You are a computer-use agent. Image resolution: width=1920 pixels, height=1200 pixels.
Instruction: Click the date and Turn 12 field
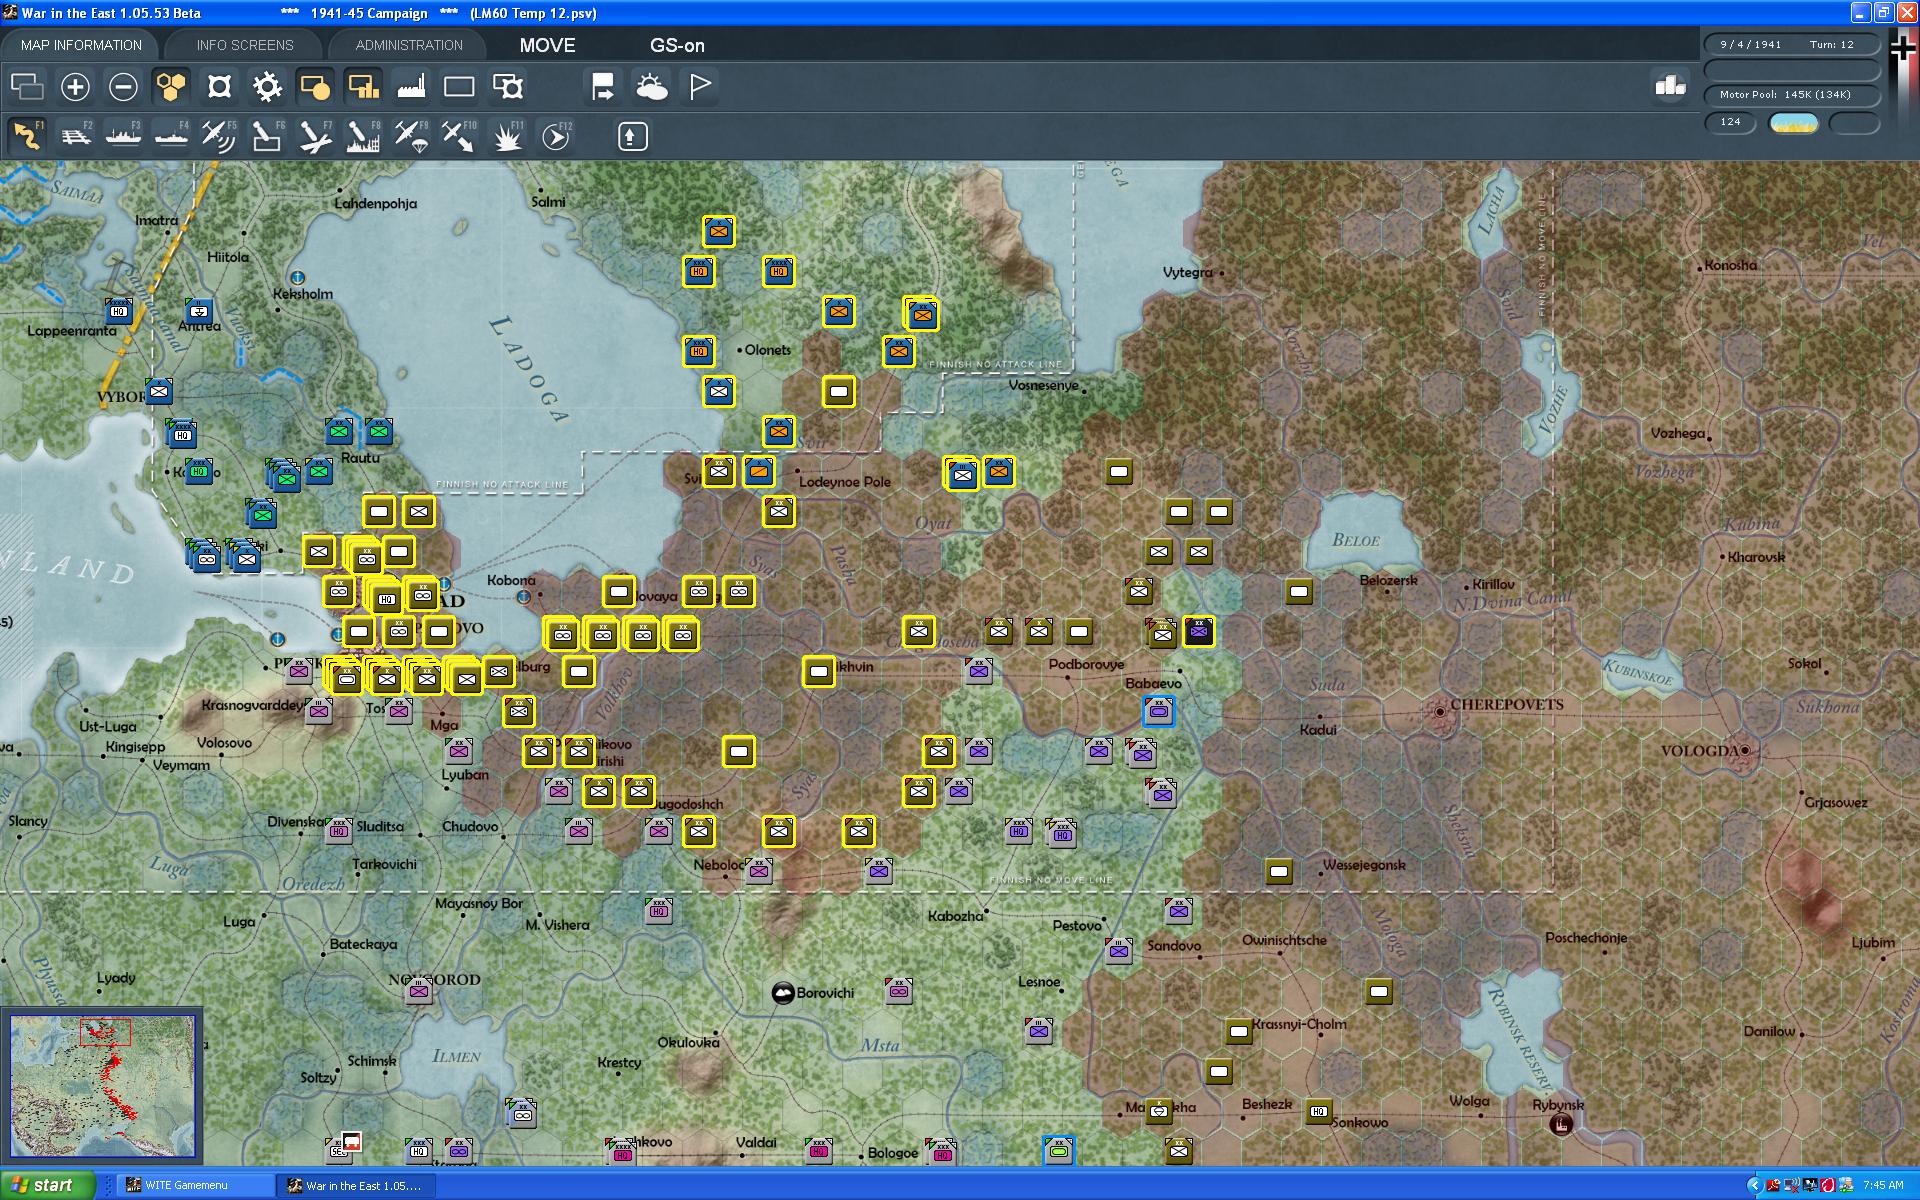(x=1791, y=44)
